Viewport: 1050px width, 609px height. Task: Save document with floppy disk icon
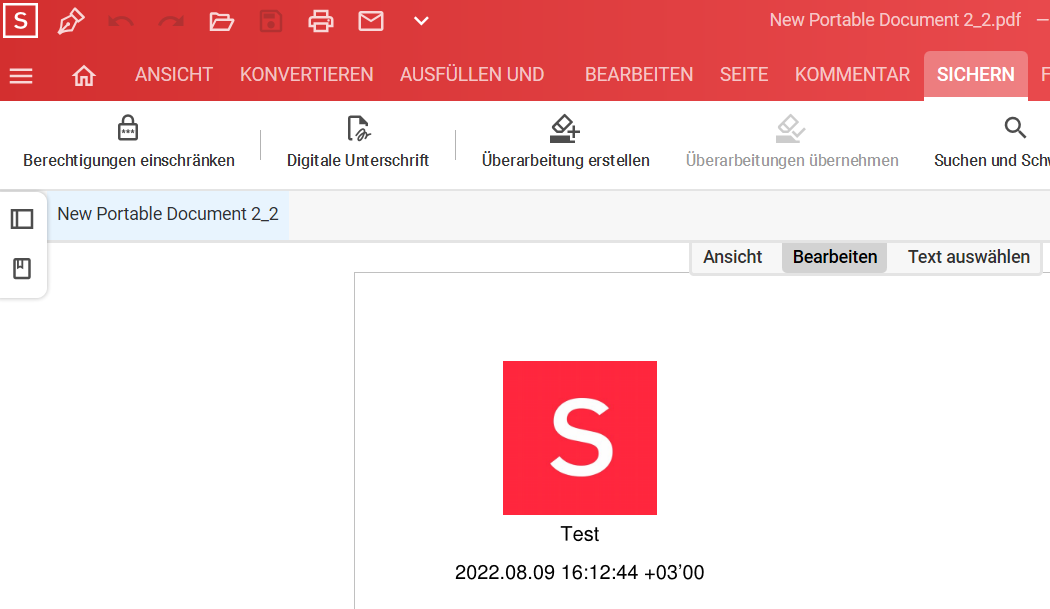tap(271, 21)
